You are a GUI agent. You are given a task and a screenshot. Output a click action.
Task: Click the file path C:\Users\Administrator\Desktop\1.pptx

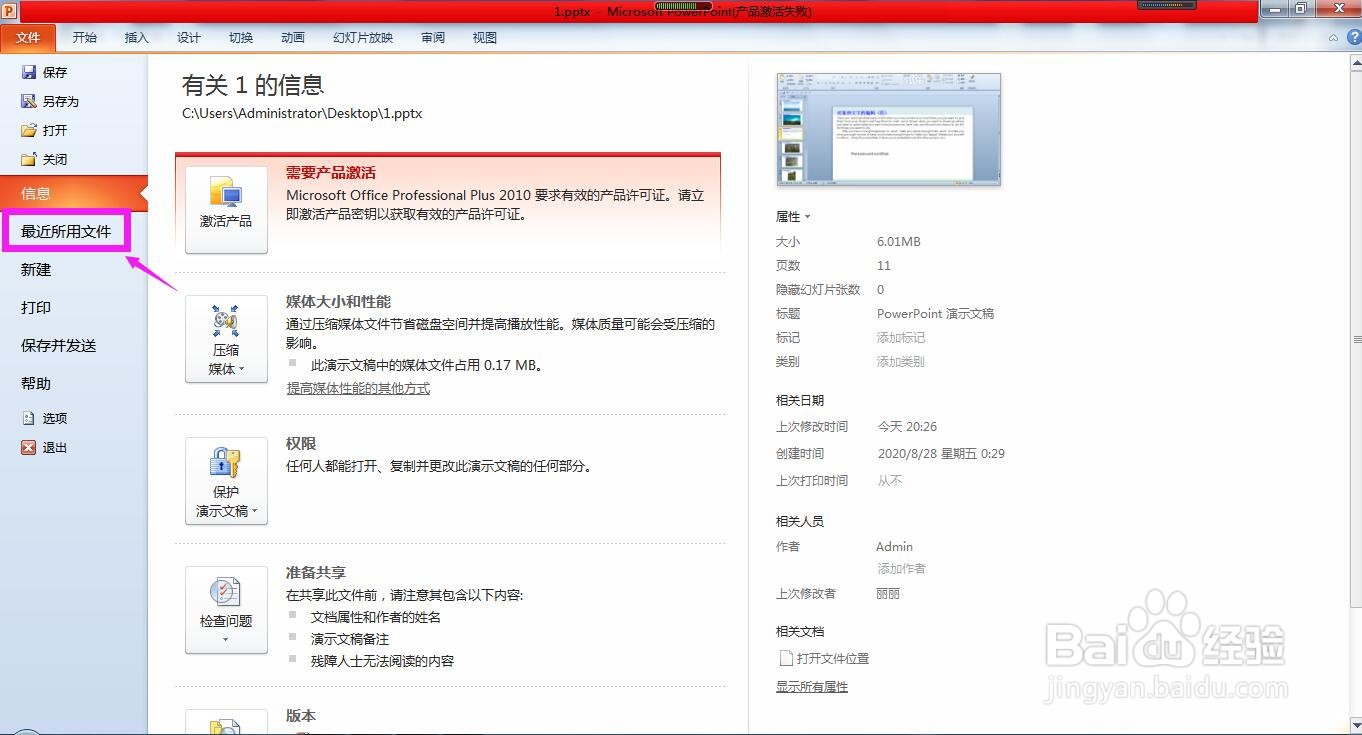[302, 113]
